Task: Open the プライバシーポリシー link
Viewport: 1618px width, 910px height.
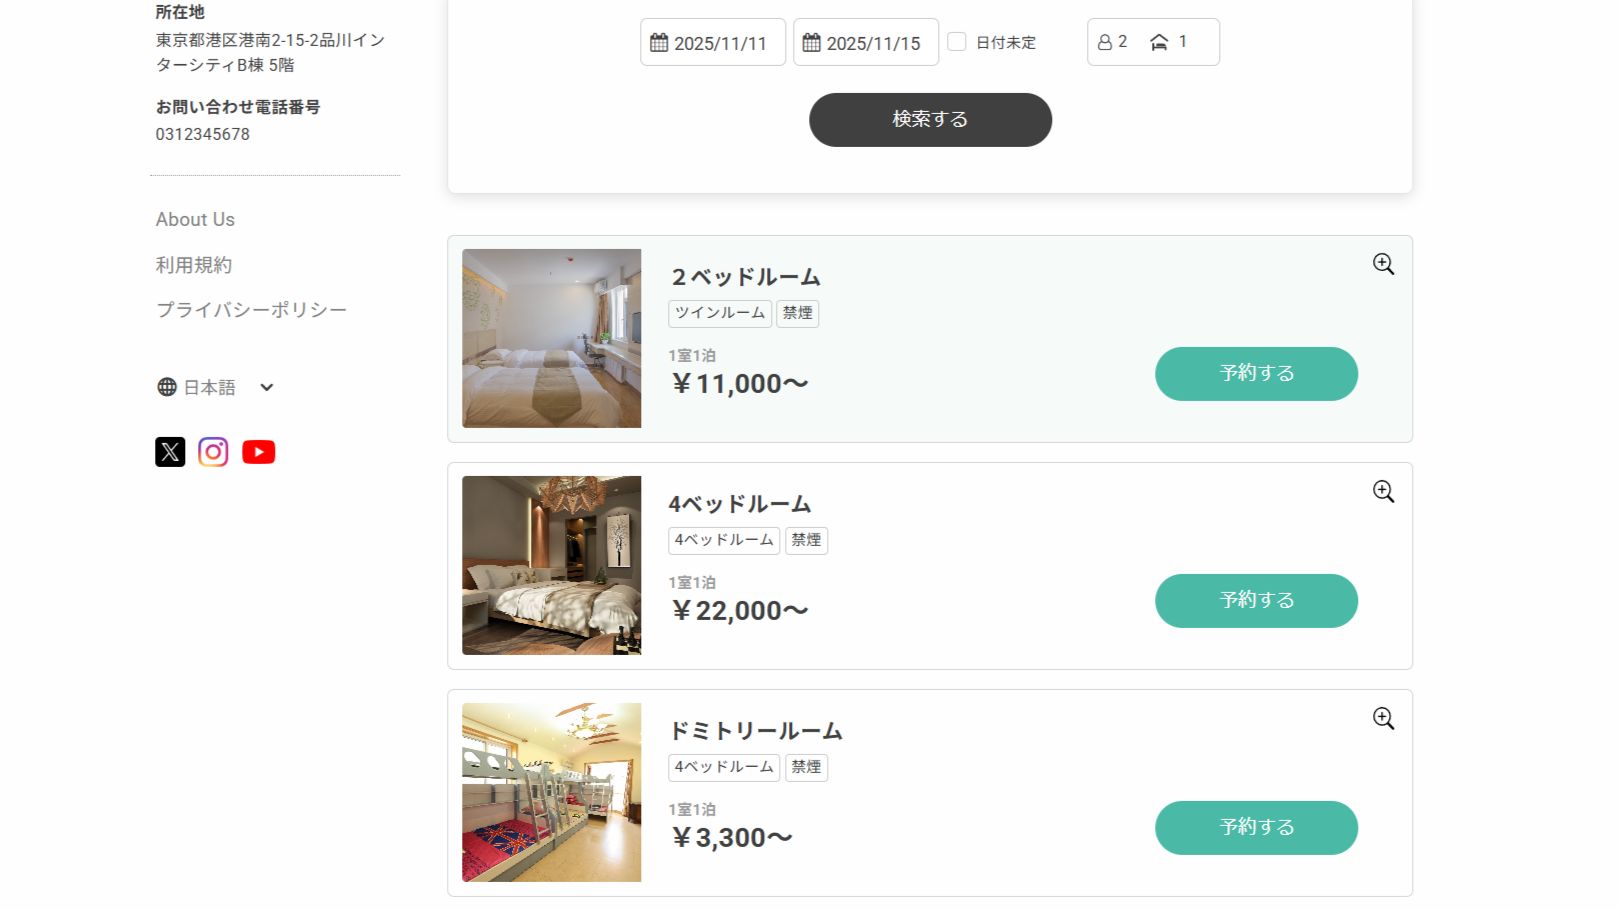Action: [251, 310]
